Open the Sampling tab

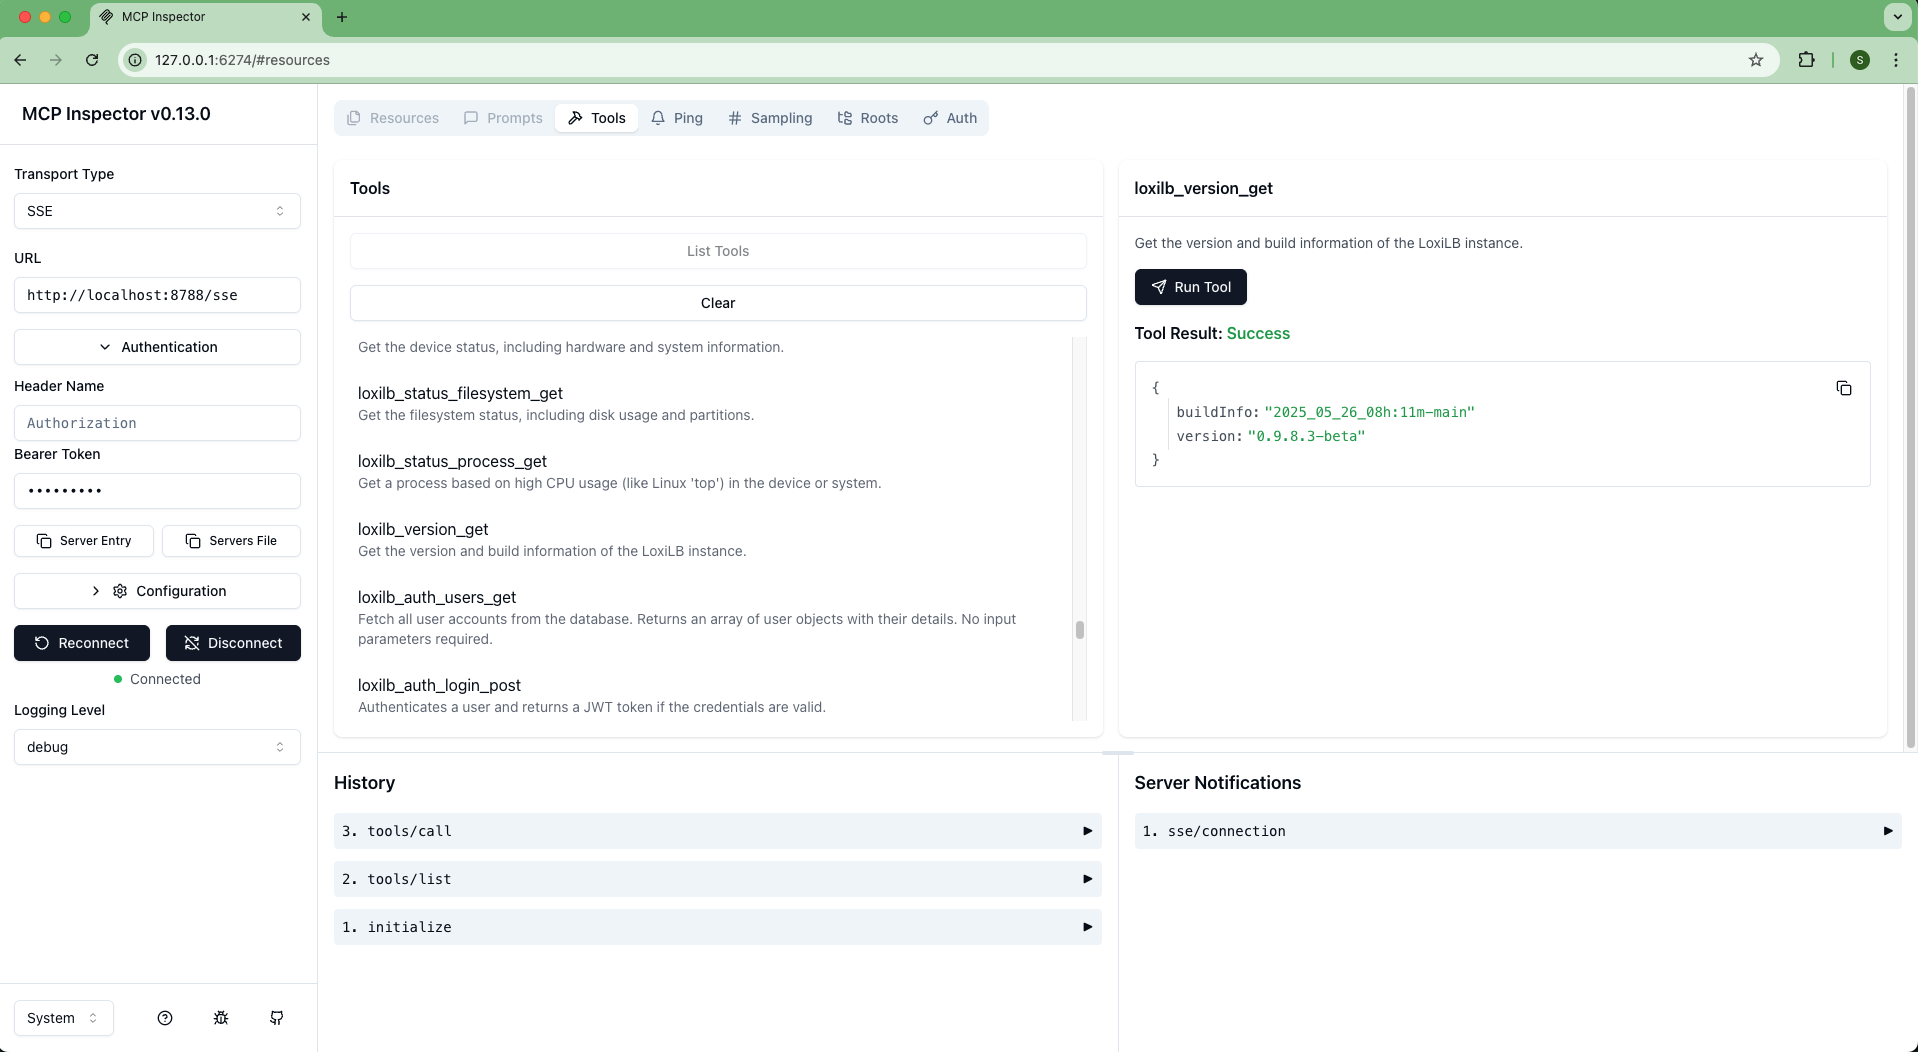click(770, 118)
